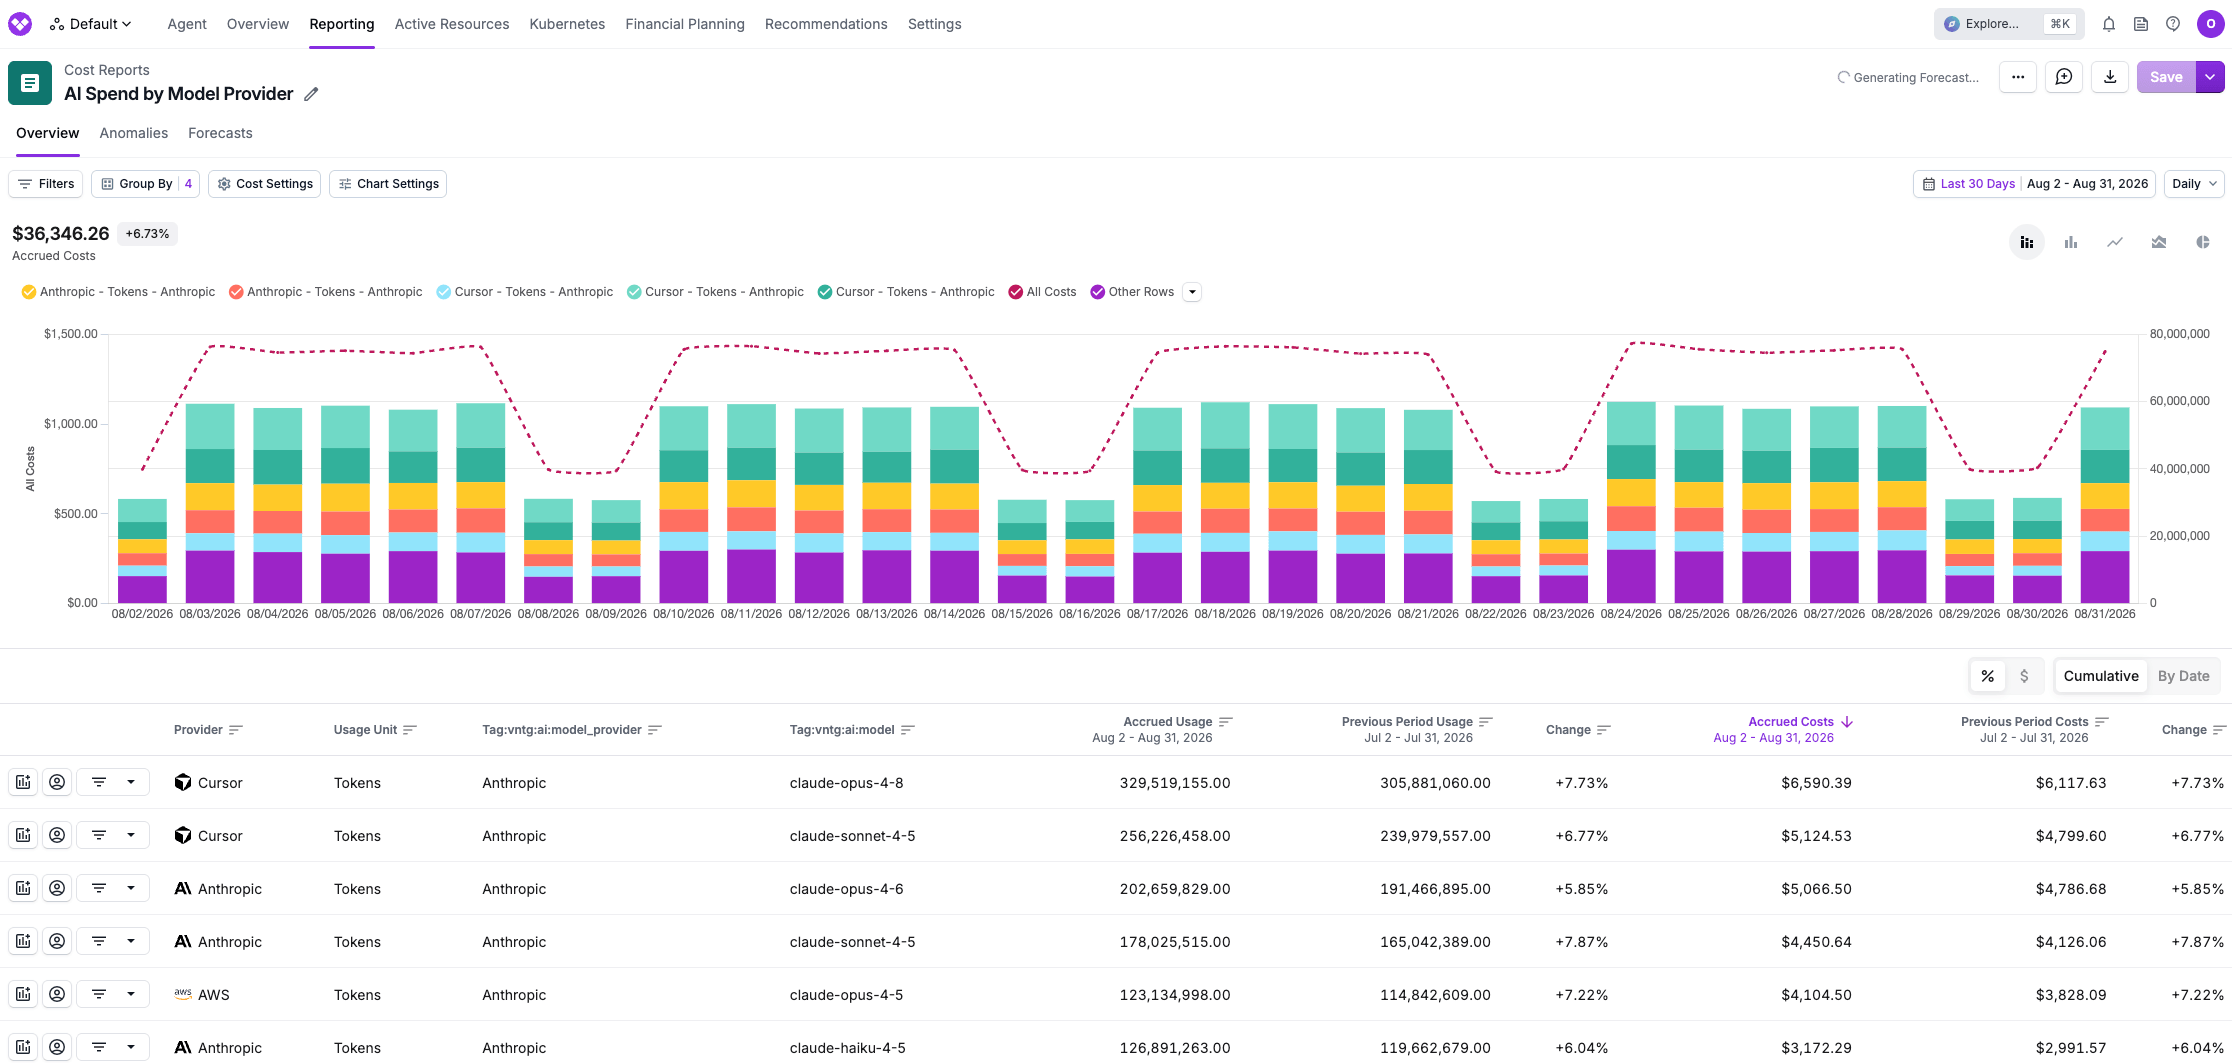Click the 08/24/2026 purple bar segment
The width and height of the screenshot is (2232, 1063).
coord(1631,576)
